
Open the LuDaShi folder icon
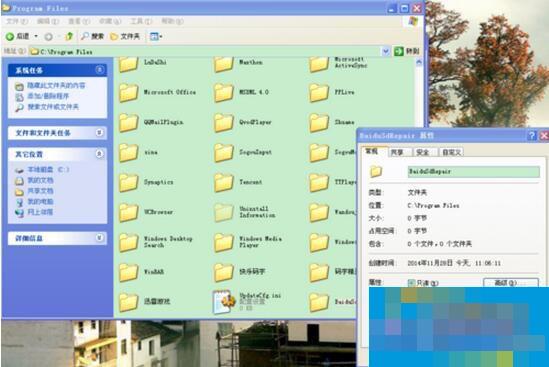[x=128, y=64]
